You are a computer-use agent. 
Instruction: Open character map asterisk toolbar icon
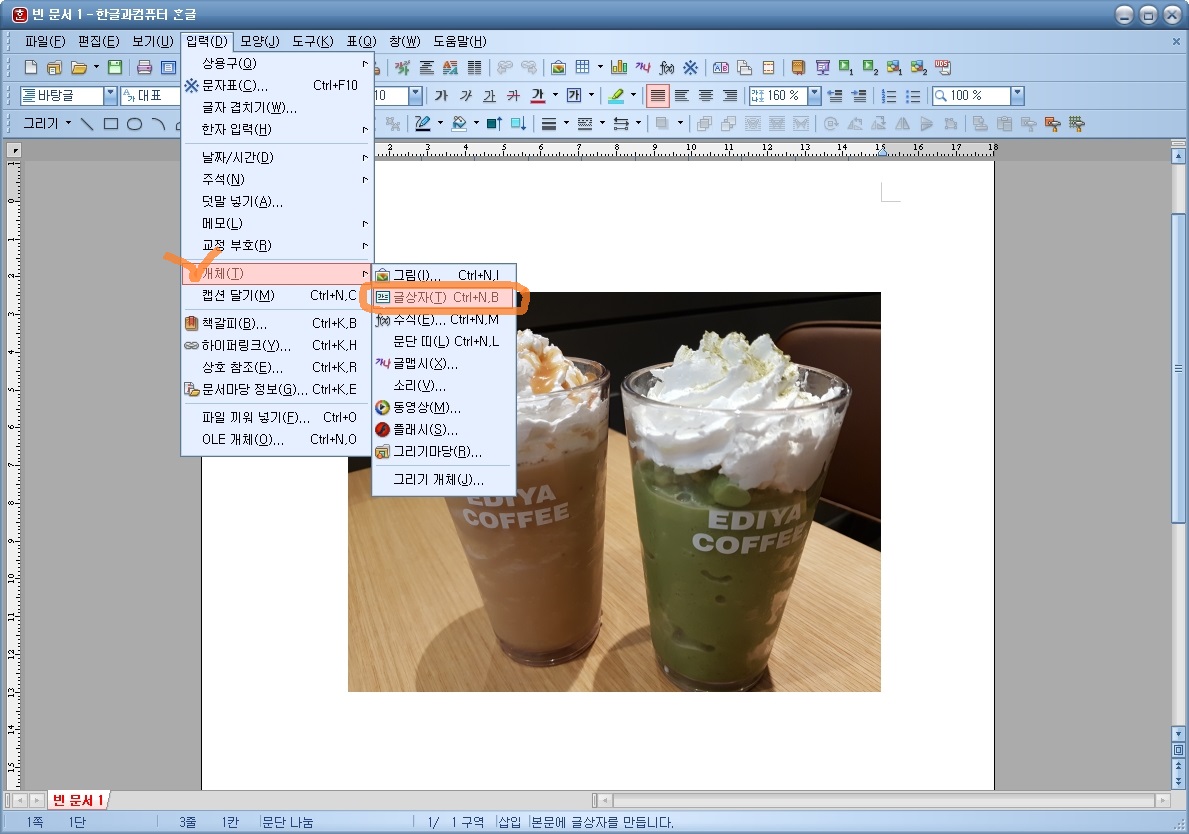[690, 67]
